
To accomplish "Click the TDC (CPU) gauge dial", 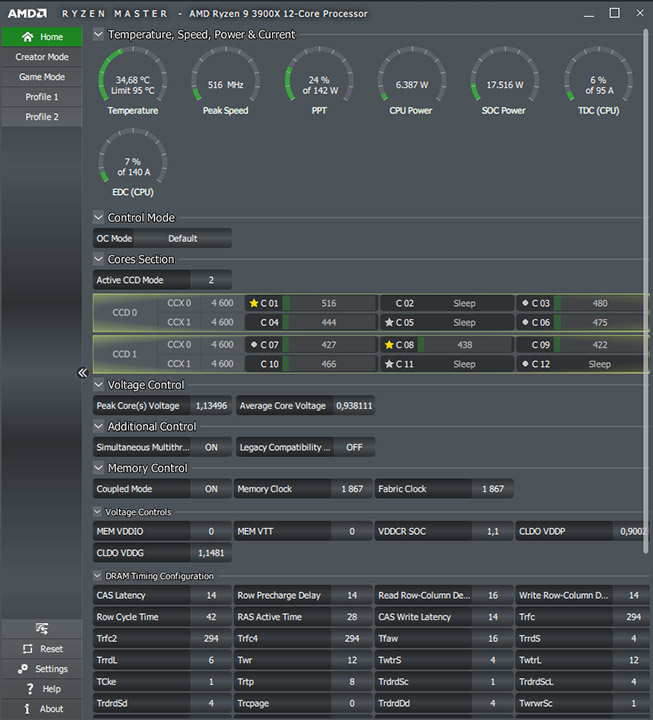I will point(598,75).
